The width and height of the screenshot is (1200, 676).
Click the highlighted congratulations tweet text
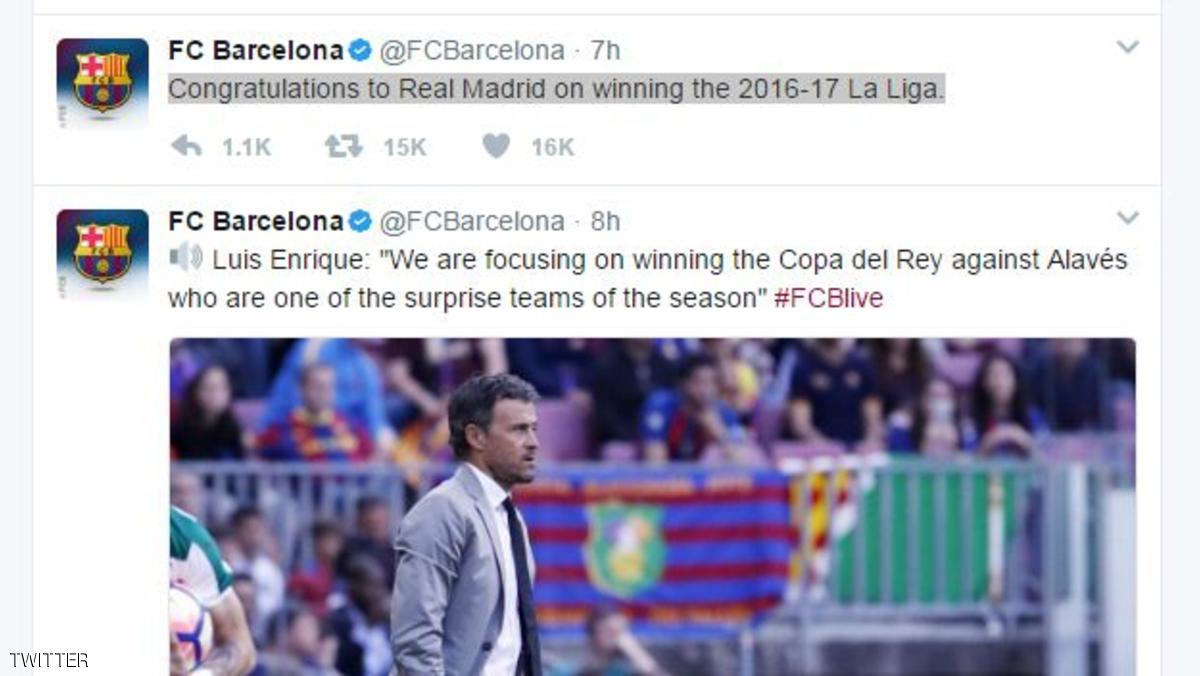(x=556, y=90)
